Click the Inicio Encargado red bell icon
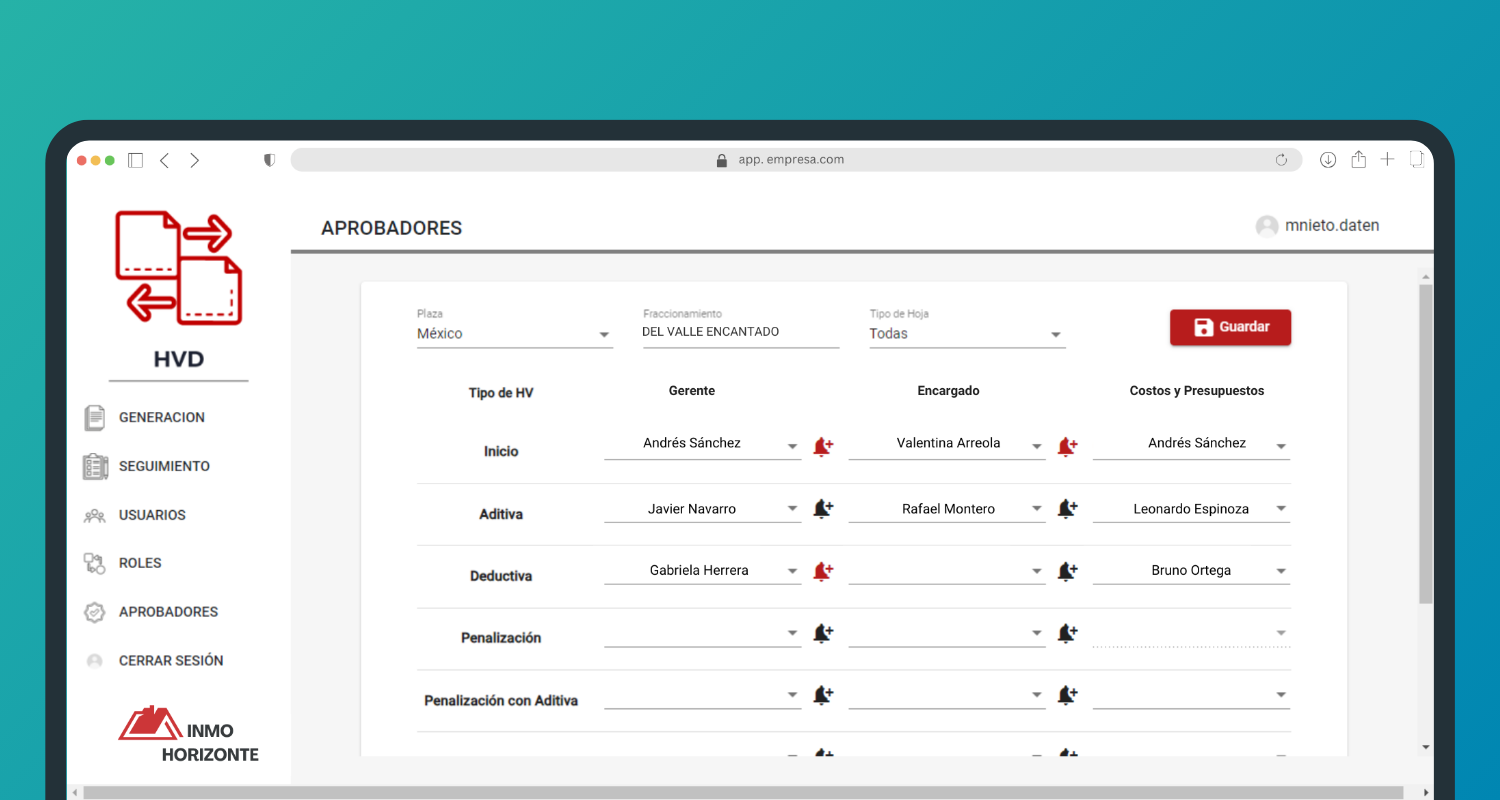The width and height of the screenshot is (1500, 800). tap(1067, 447)
